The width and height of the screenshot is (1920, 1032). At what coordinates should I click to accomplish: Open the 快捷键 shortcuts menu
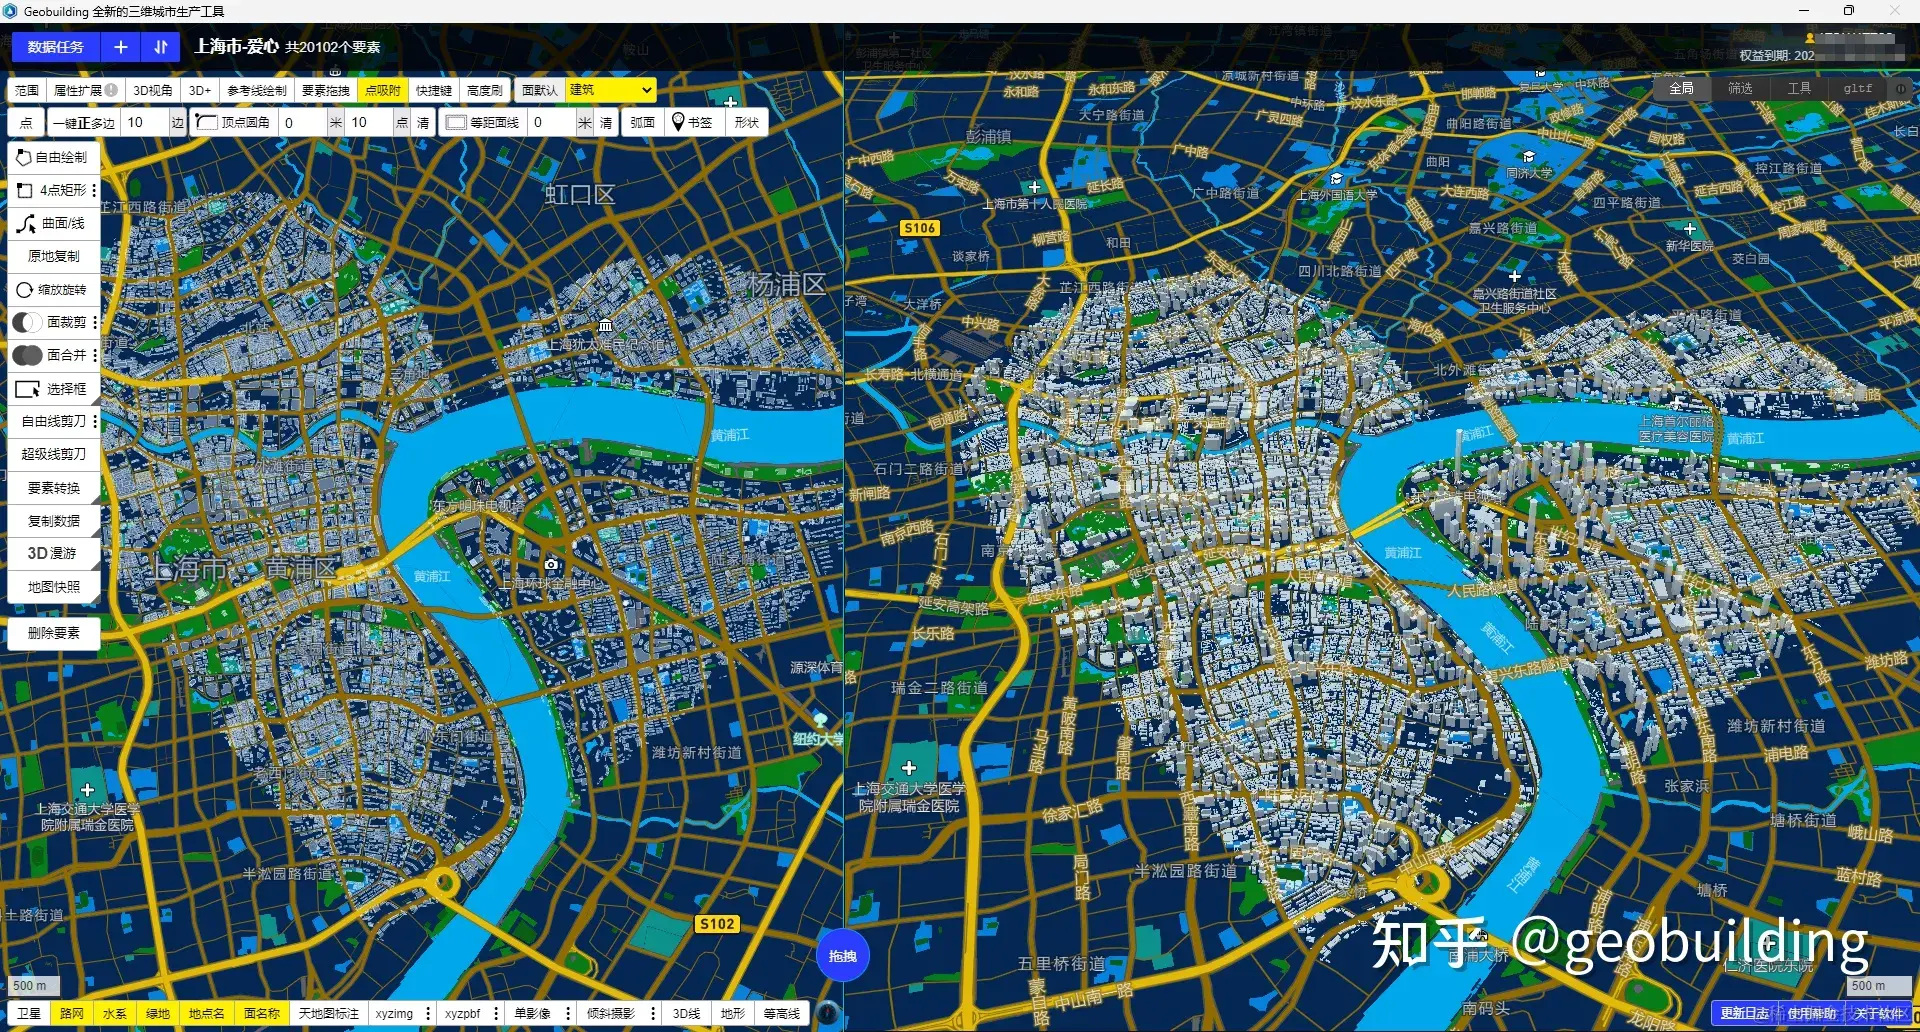click(x=434, y=90)
